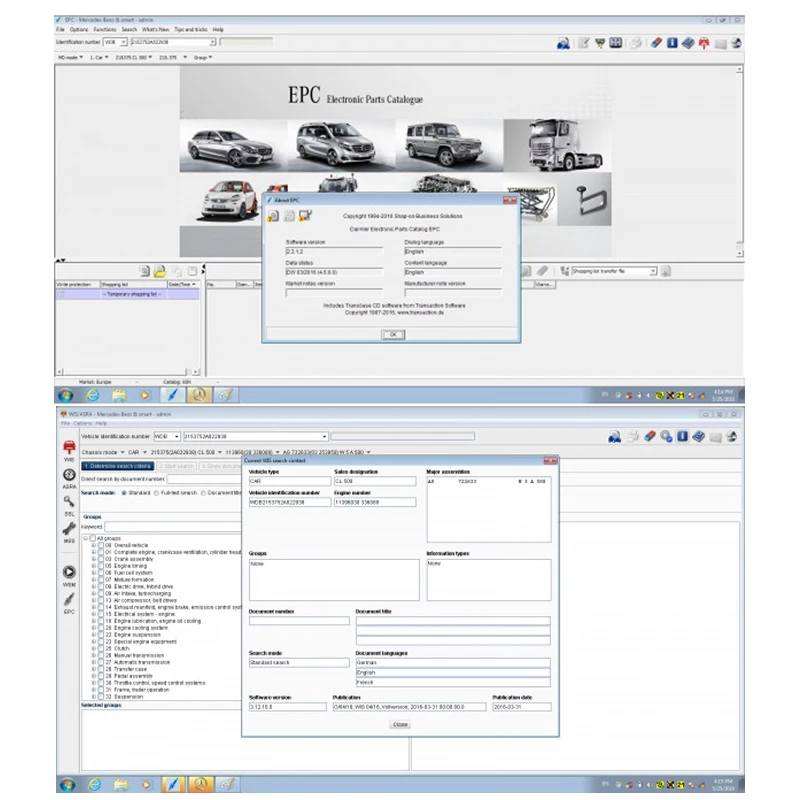Viewport: 800px width, 800px height.
Task: Click OK in the About EPC dialog
Action: point(393,335)
